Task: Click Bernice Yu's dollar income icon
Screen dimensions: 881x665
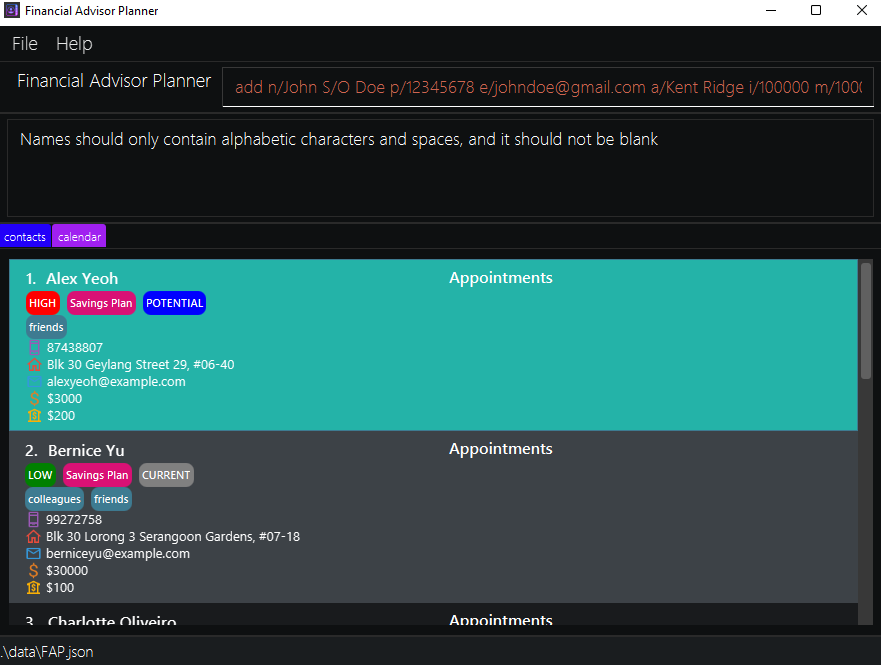Action: 33,571
